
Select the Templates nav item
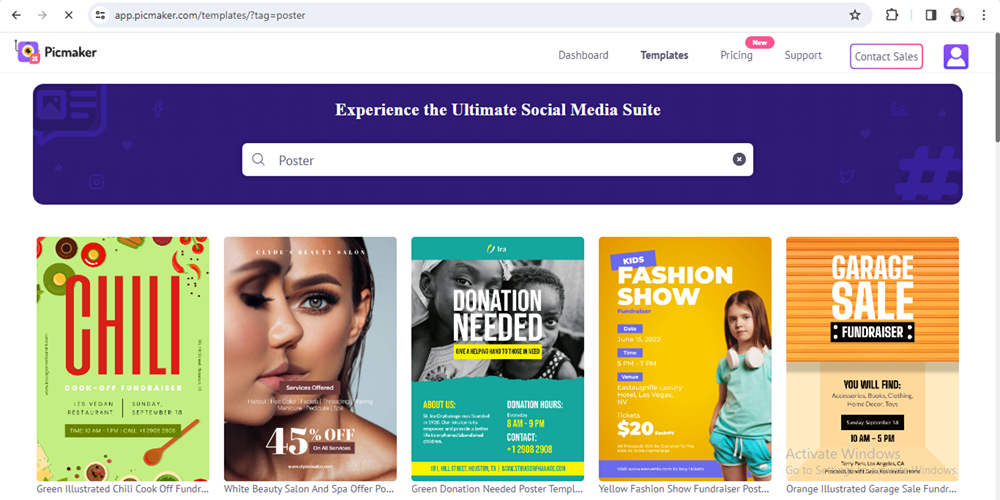(664, 55)
